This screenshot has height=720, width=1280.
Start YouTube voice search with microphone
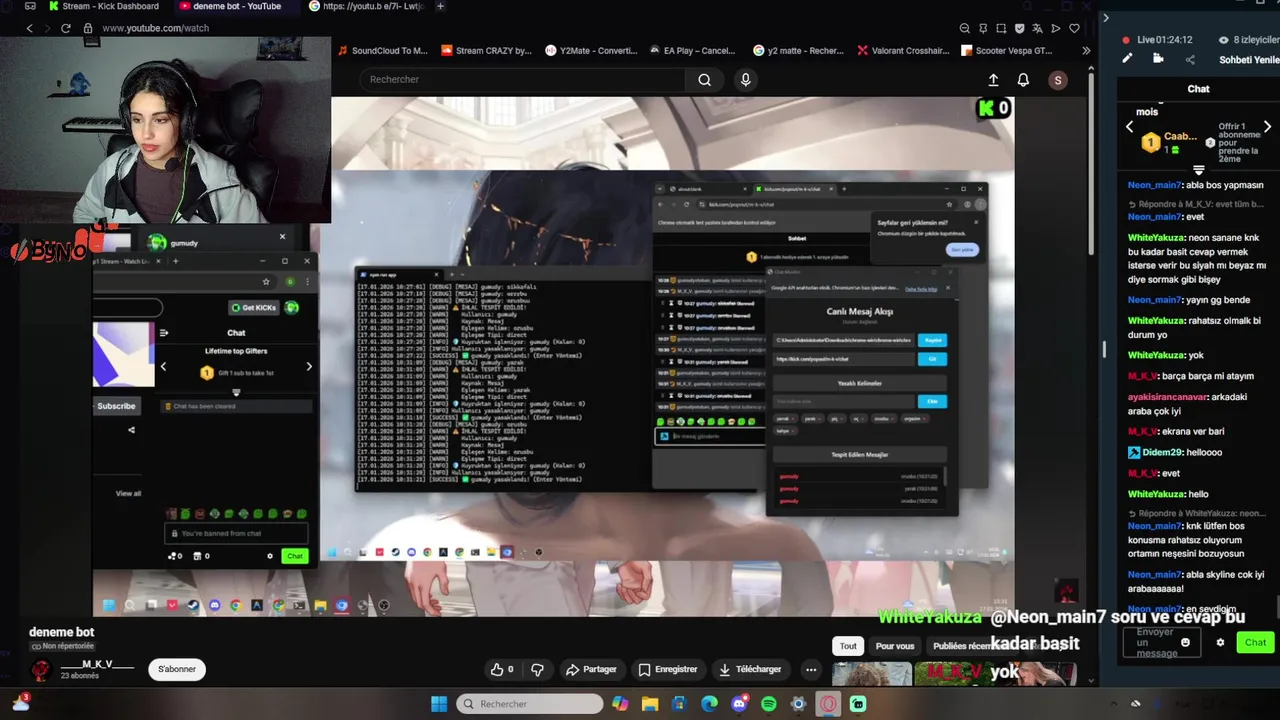pyautogui.click(x=745, y=79)
